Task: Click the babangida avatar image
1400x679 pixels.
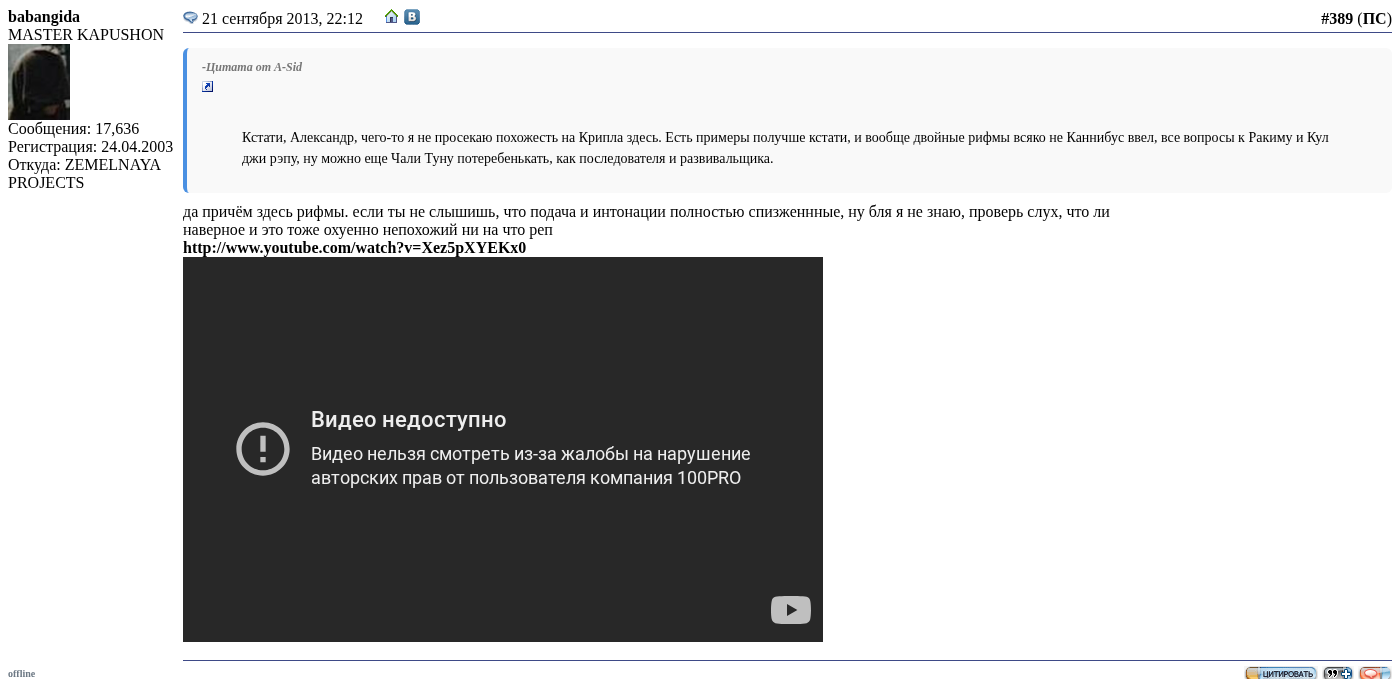Action: click(x=39, y=82)
